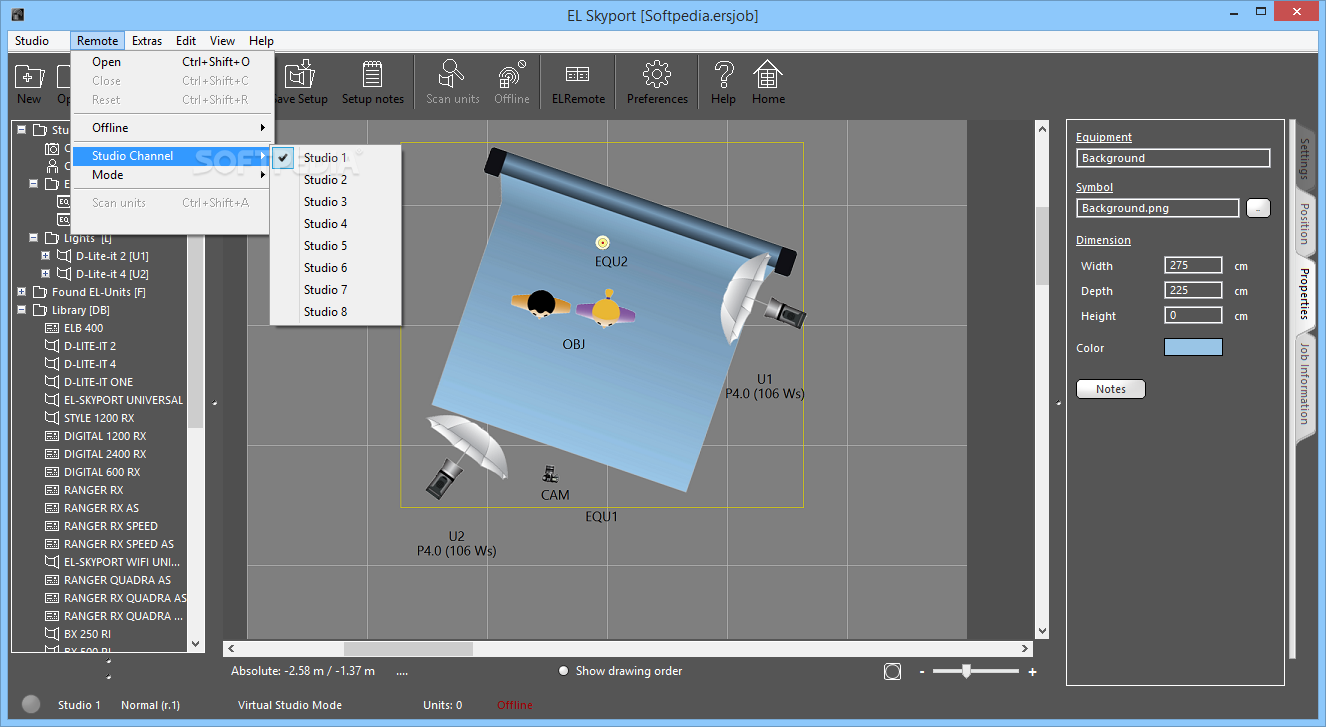Image resolution: width=1326 pixels, height=727 pixels.
Task: Select the U2 umbrella flash on canvas
Action: [467, 456]
